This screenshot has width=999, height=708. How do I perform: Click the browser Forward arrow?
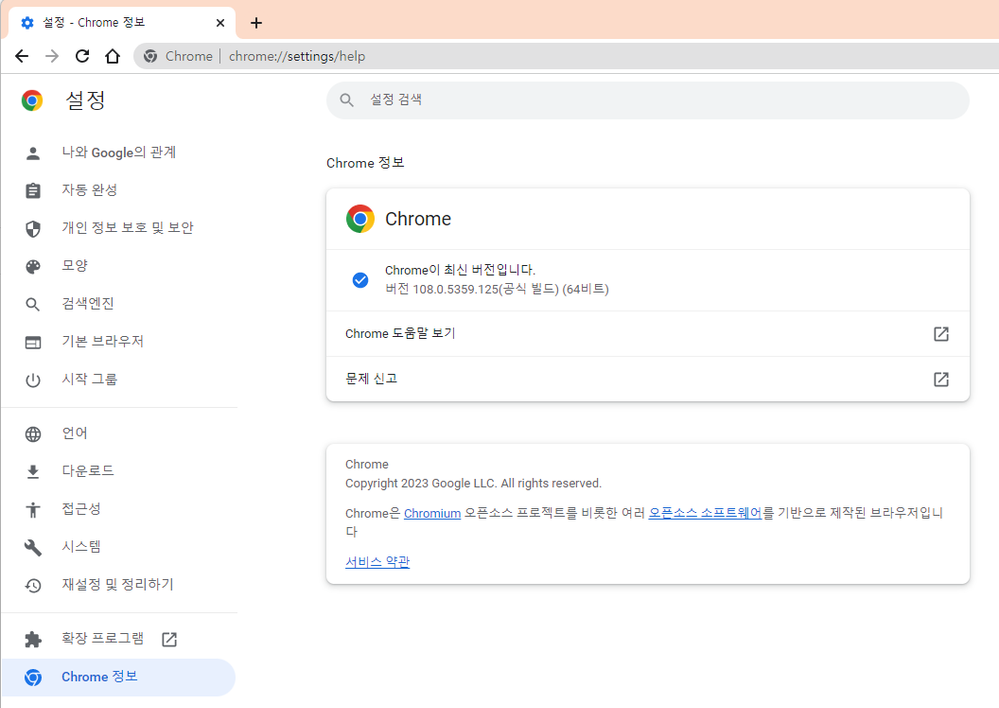point(52,56)
